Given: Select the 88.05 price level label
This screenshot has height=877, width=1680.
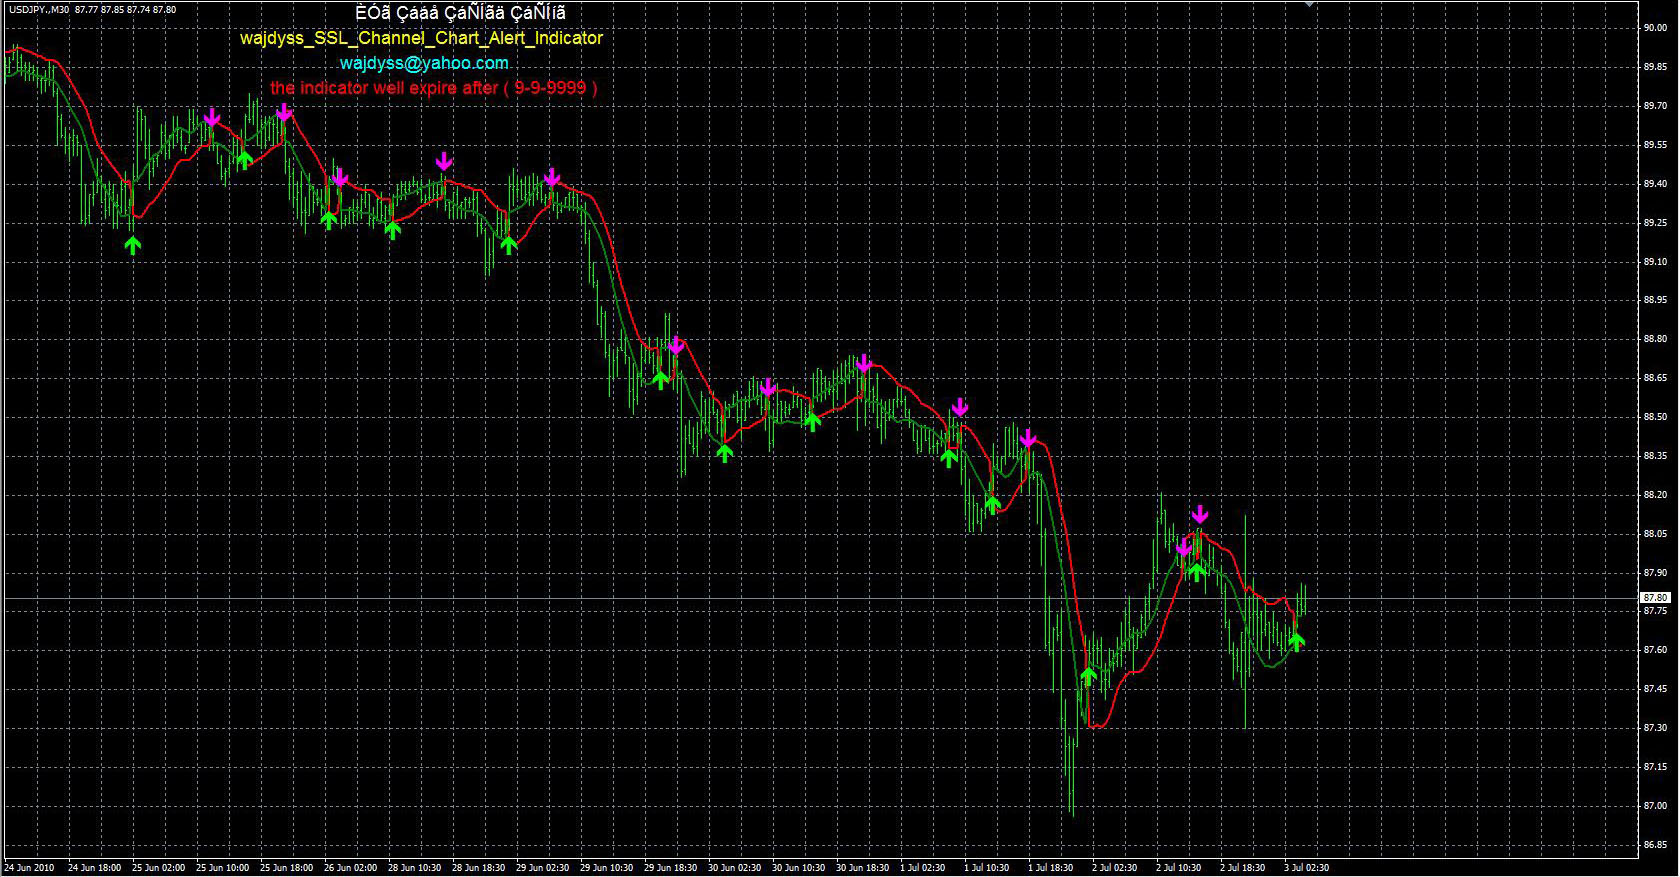Looking at the screenshot, I should [x=1655, y=534].
